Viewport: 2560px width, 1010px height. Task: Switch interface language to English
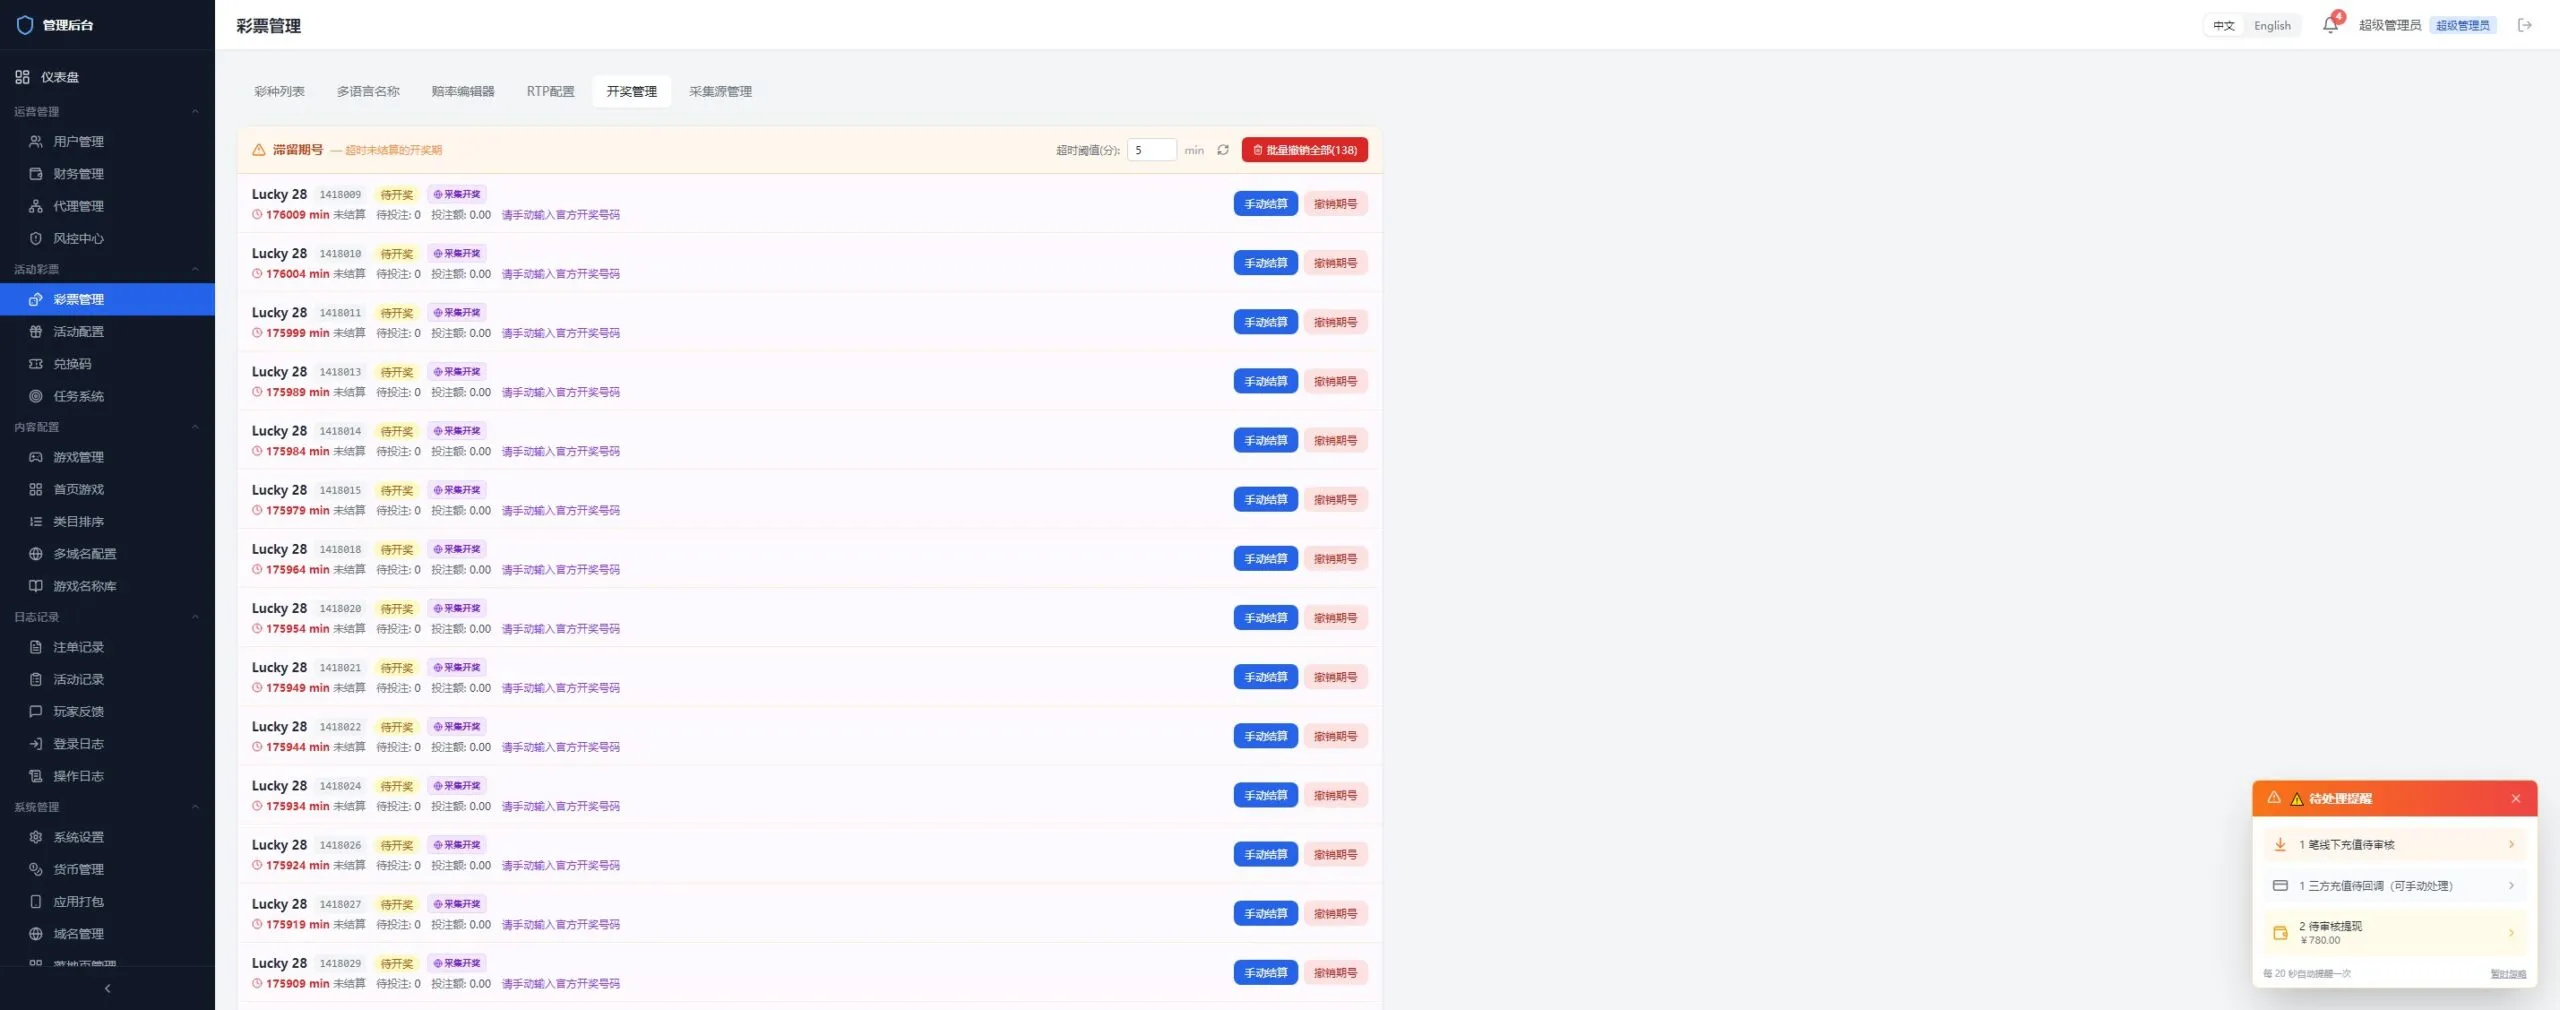point(2272,26)
